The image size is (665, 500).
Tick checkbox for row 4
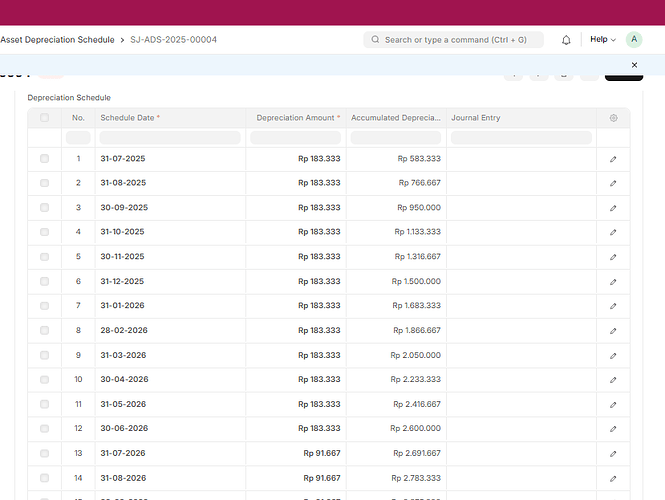pos(45,232)
